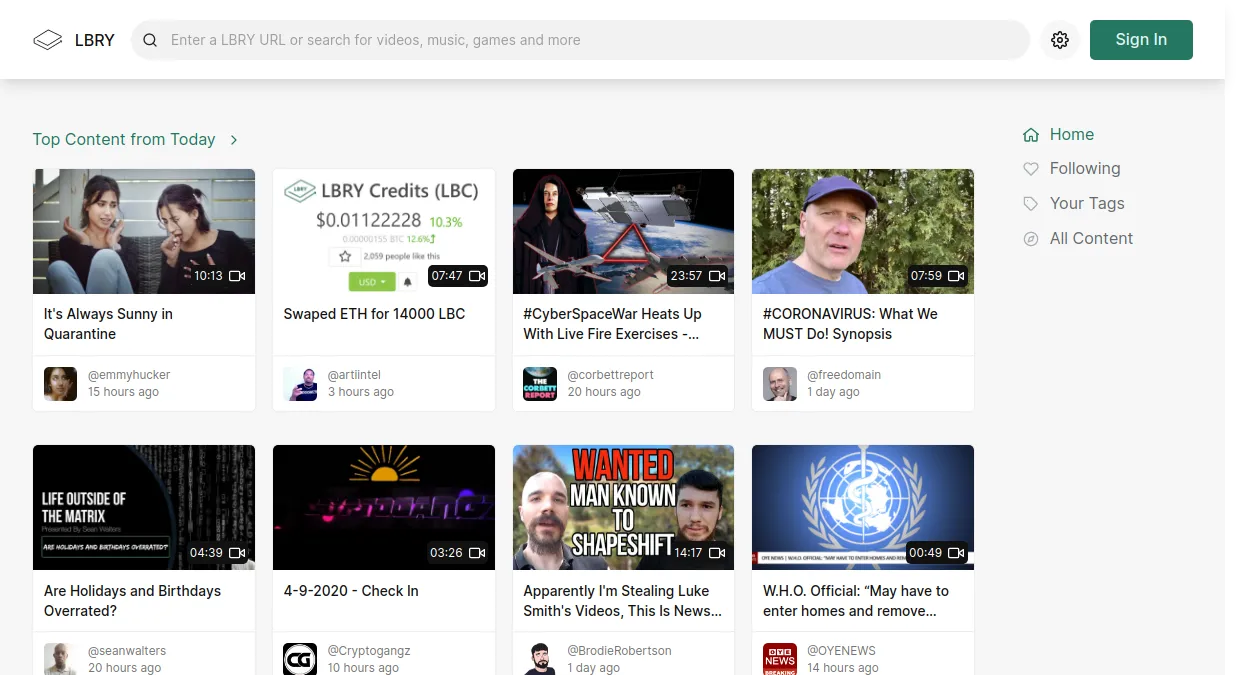Click title '#CyberSpaceWar Heats Up With Live Fire'
Image resolution: width=1240 pixels, height=675 pixels.
click(612, 324)
